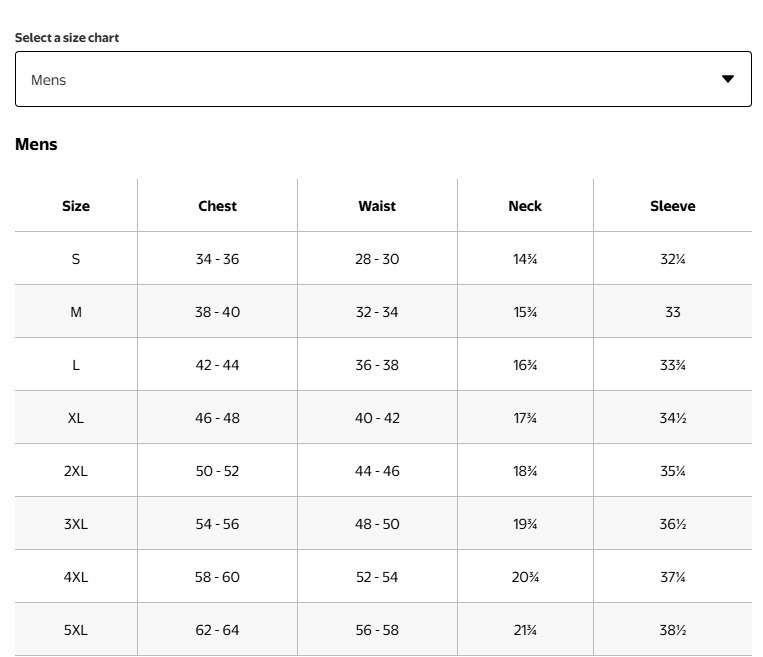Image resolution: width=763 pixels, height=657 pixels.
Task: Click the Waist column header
Action: click(377, 206)
